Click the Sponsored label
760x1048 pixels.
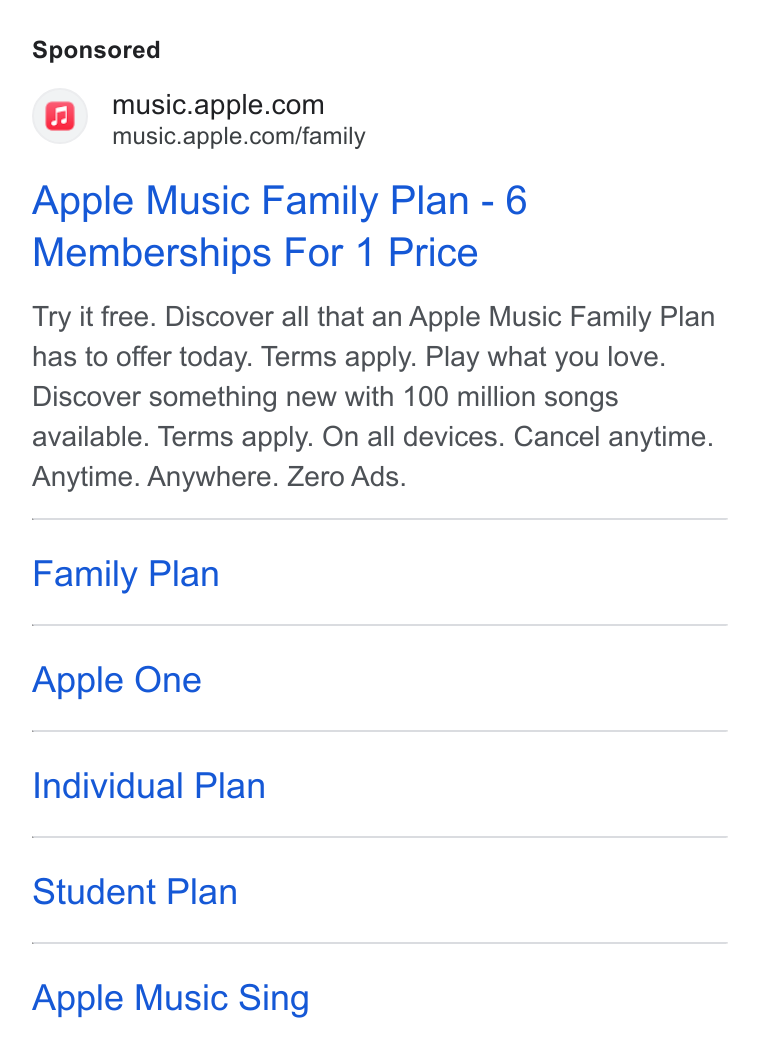click(96, 50)
